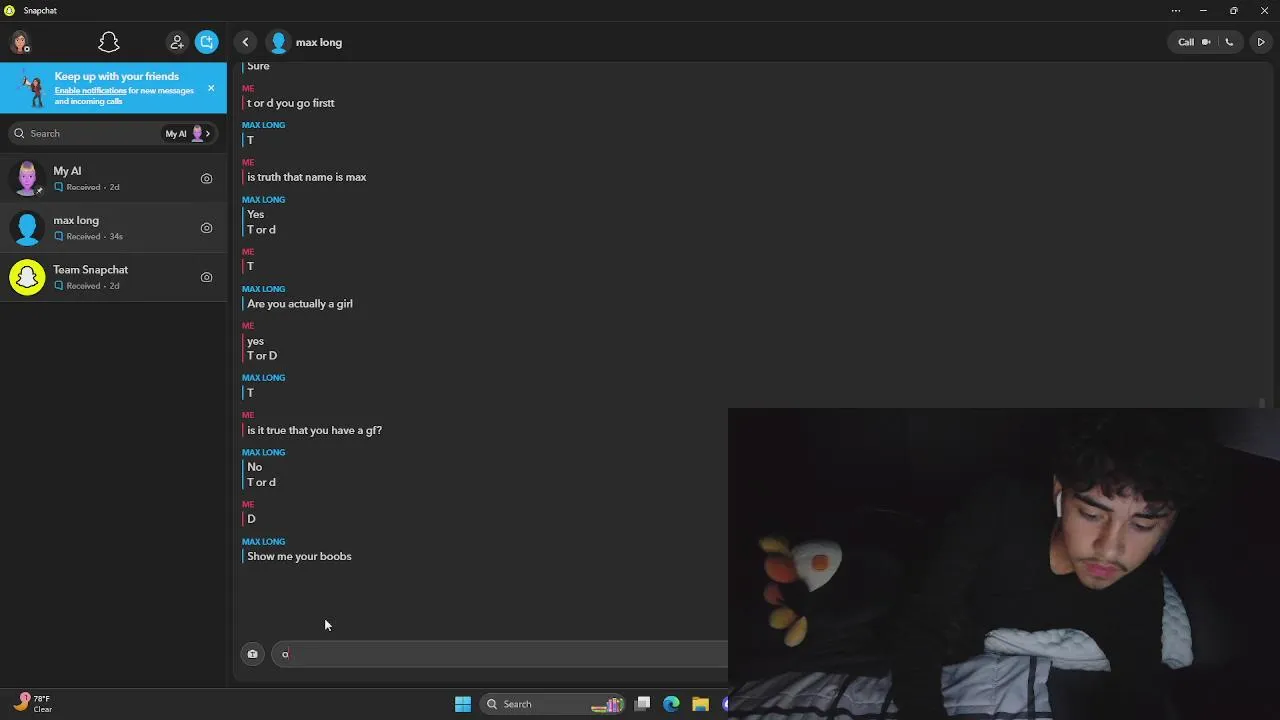Launch Microsoft Edge from the taskbar
Screen dimensions: 1280x720
(x=671, y=704)
